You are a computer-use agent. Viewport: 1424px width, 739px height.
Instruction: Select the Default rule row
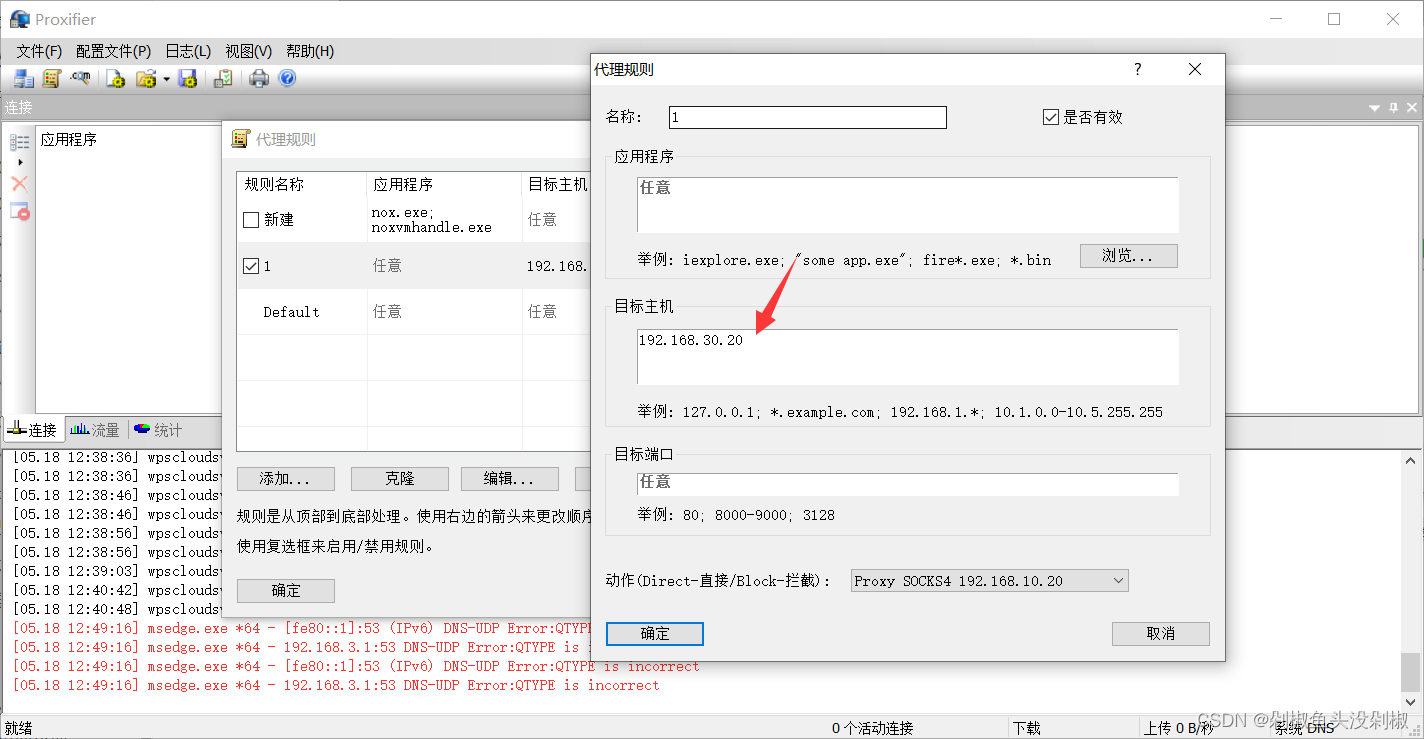coord(414,312)
